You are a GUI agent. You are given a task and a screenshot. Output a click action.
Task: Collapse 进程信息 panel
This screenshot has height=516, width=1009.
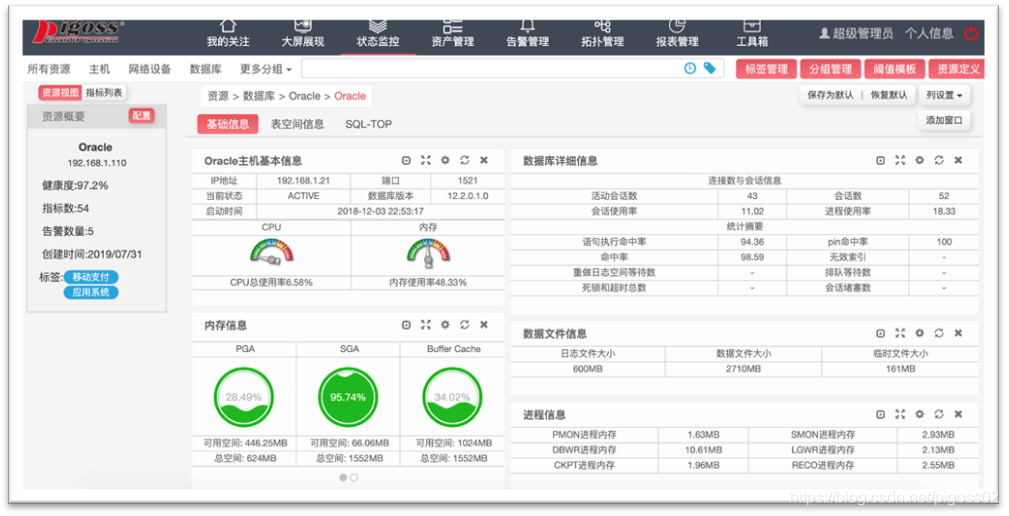click(x=880, y=414)
